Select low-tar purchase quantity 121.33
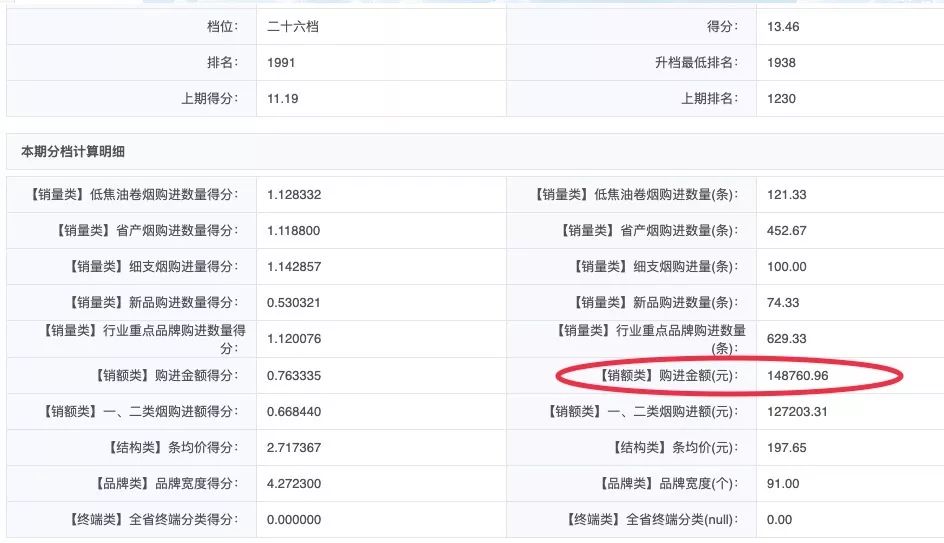Image resolution: width=944 pixels, height=543 pixels. tap(786, 194)
